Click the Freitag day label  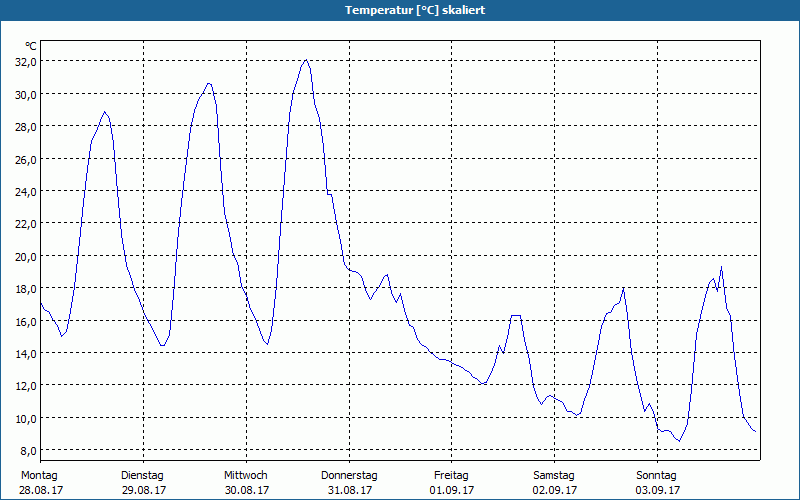(452, 476)
